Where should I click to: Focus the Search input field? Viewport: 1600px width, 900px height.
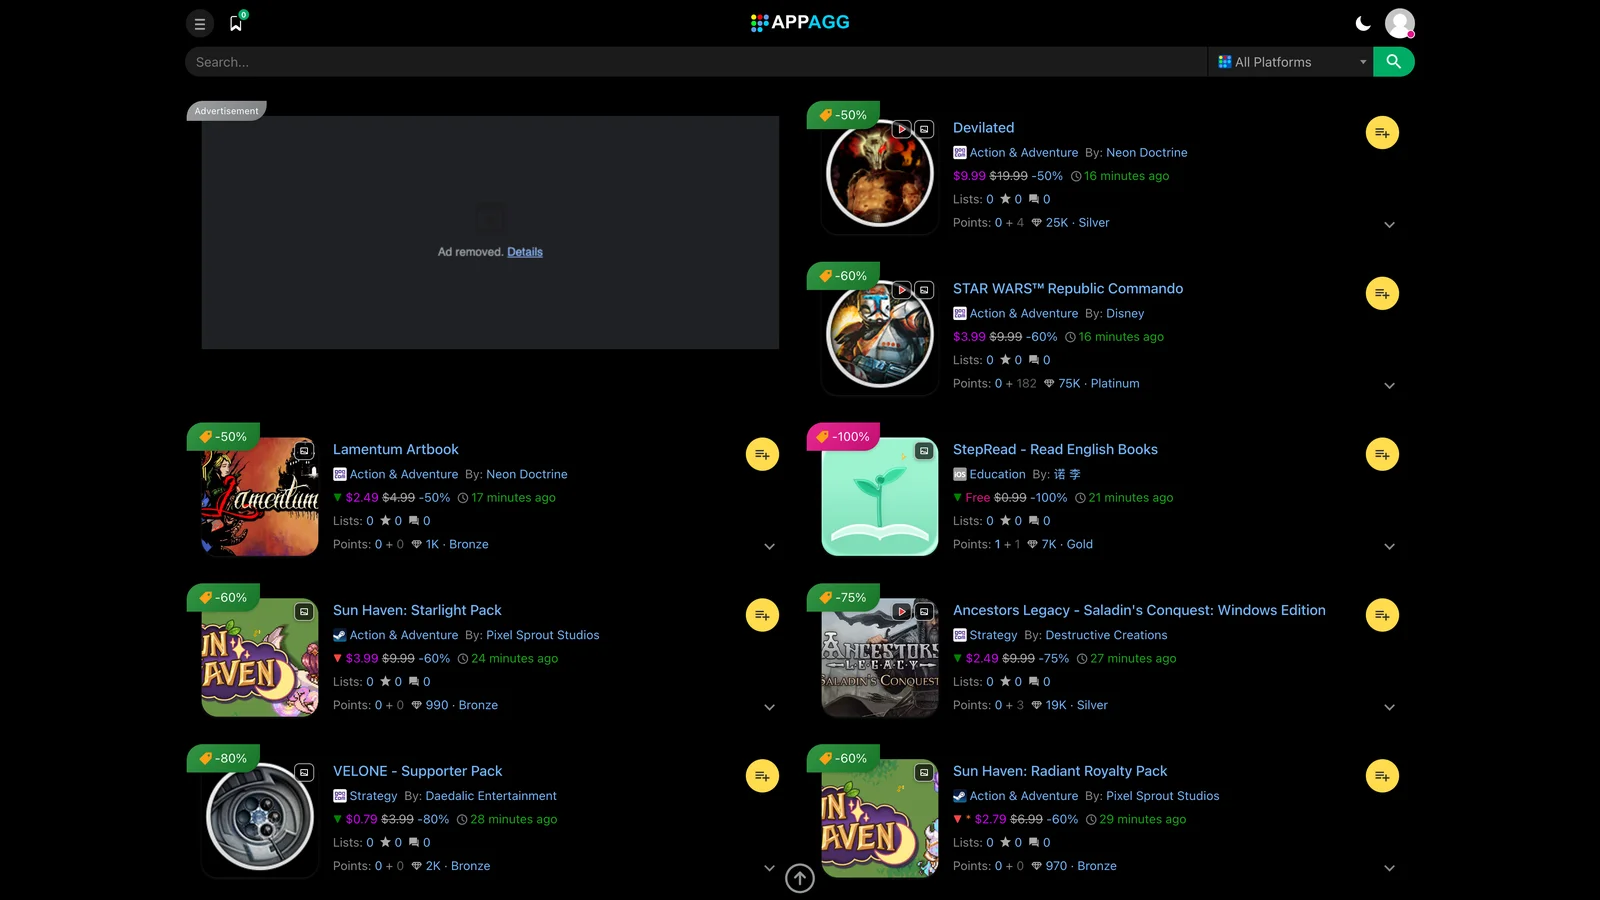coord(696,62)
